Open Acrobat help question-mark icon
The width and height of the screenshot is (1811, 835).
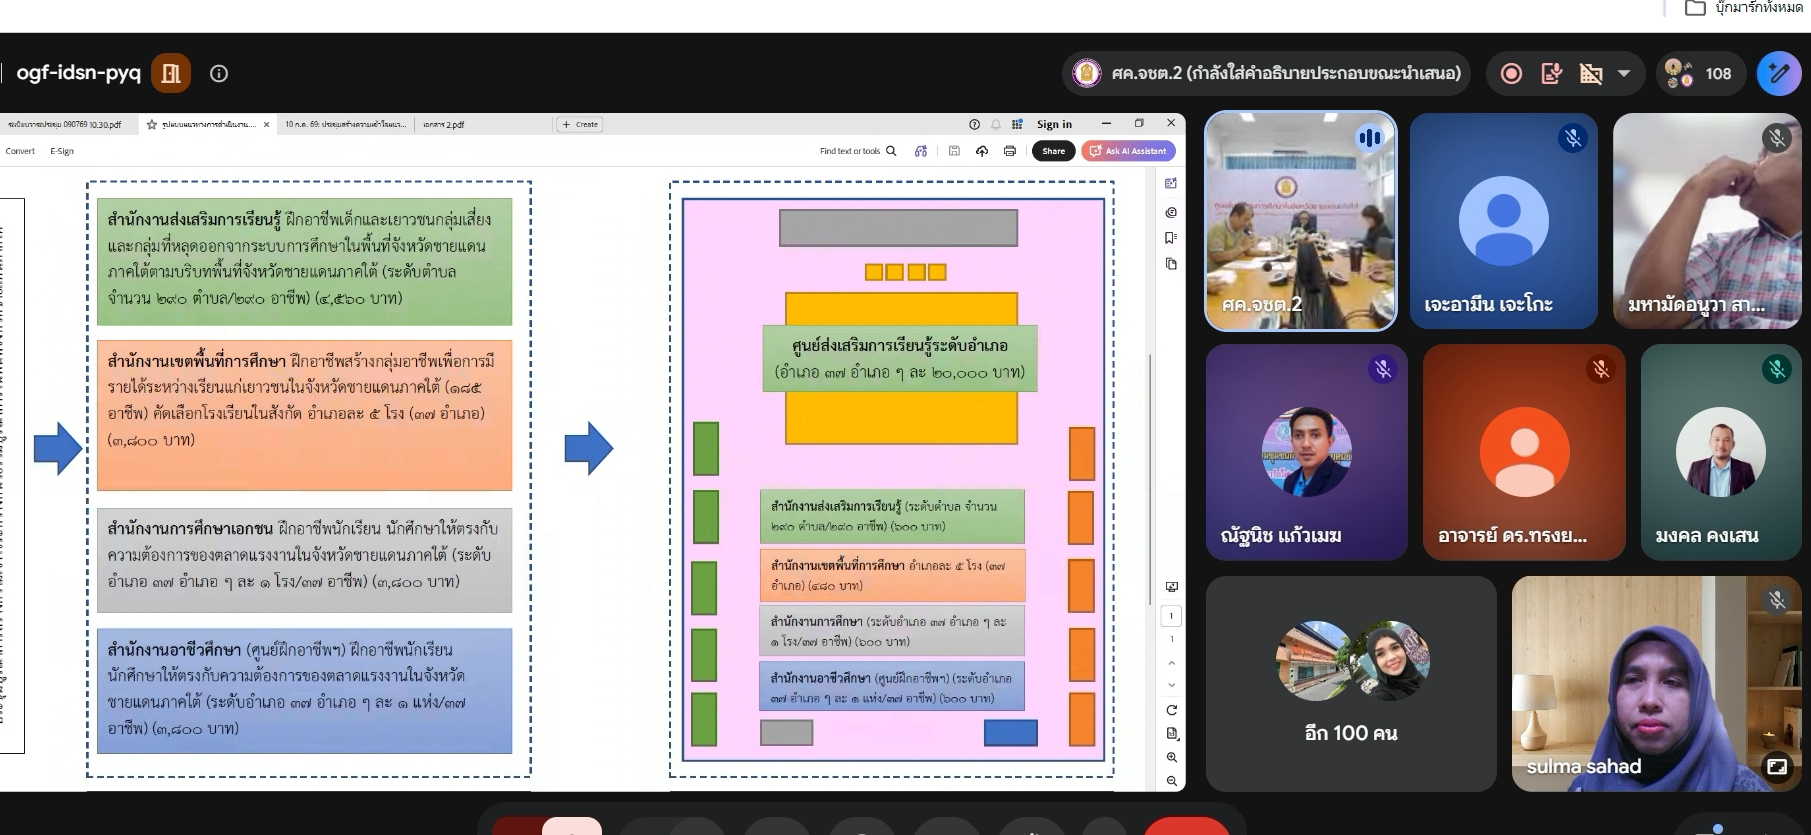tap(974, 124)
